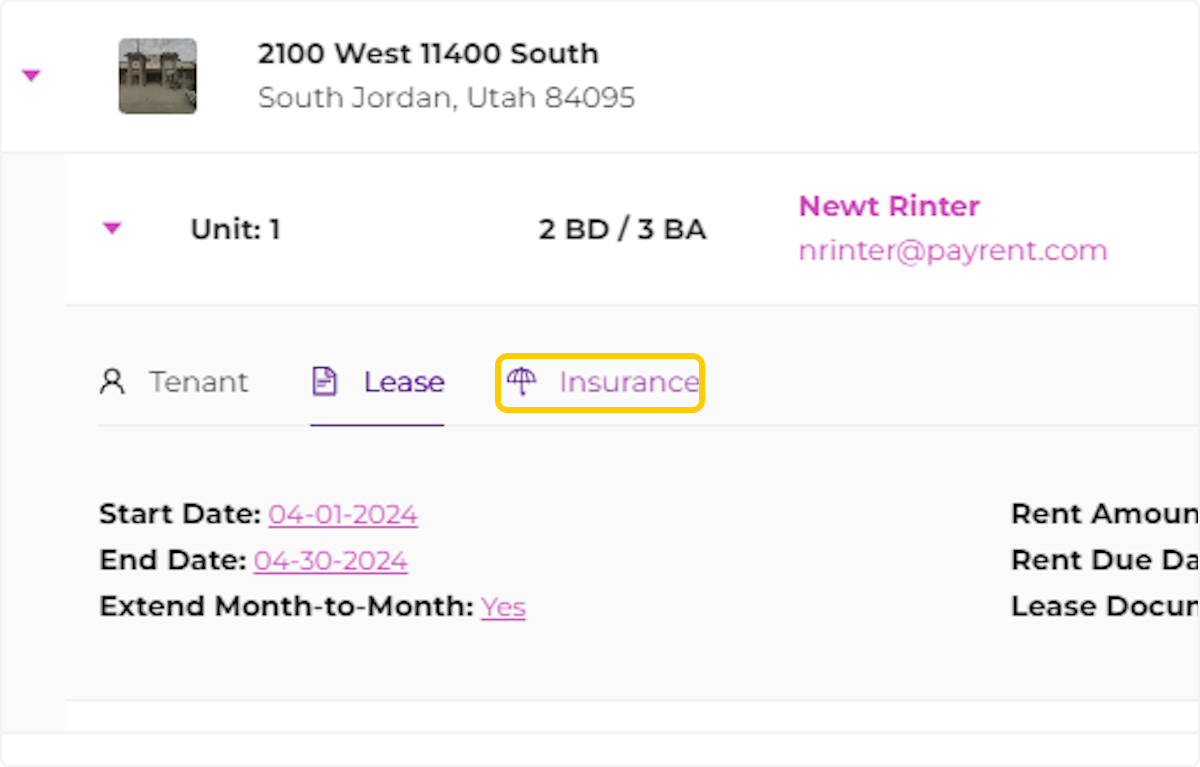
Task: Click the Tenant person icon
Action: click(x=113, y=382)
